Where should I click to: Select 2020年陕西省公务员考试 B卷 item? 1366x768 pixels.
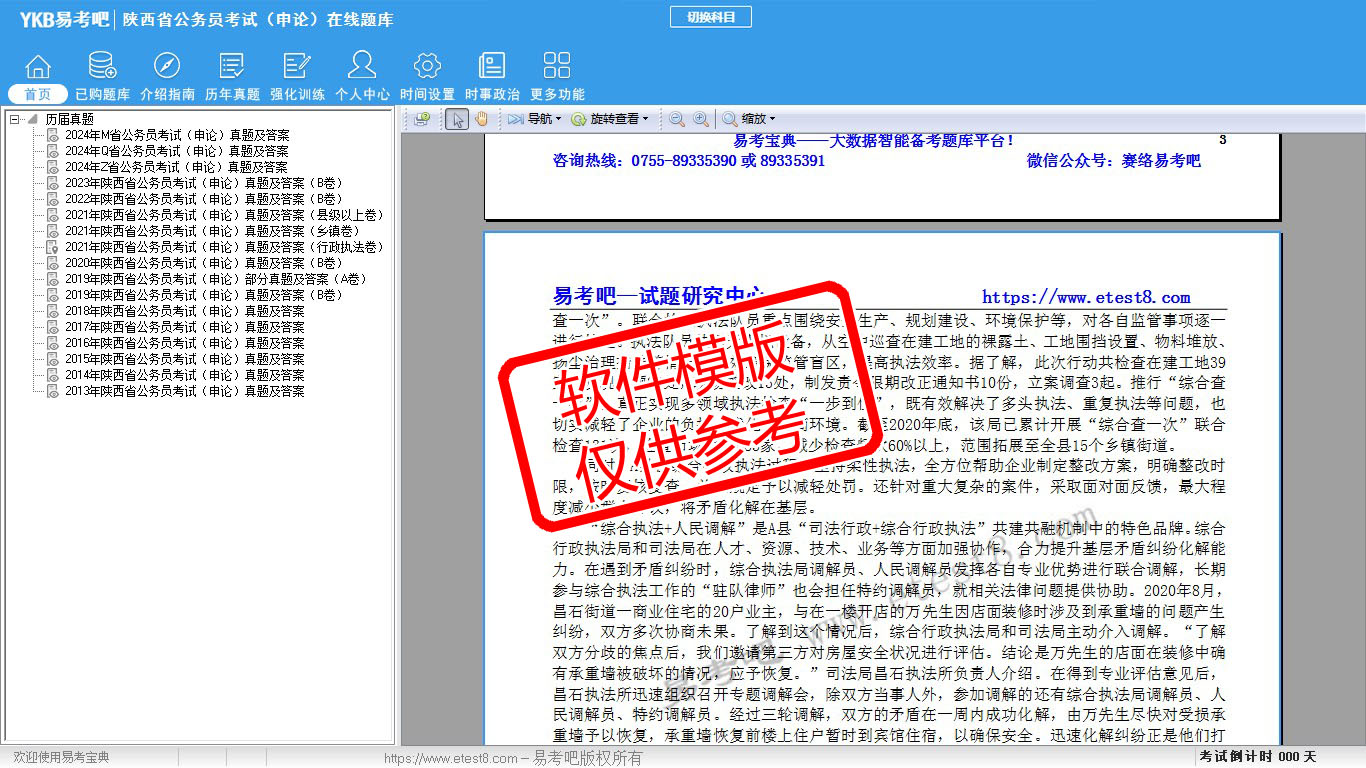(204, 263)
